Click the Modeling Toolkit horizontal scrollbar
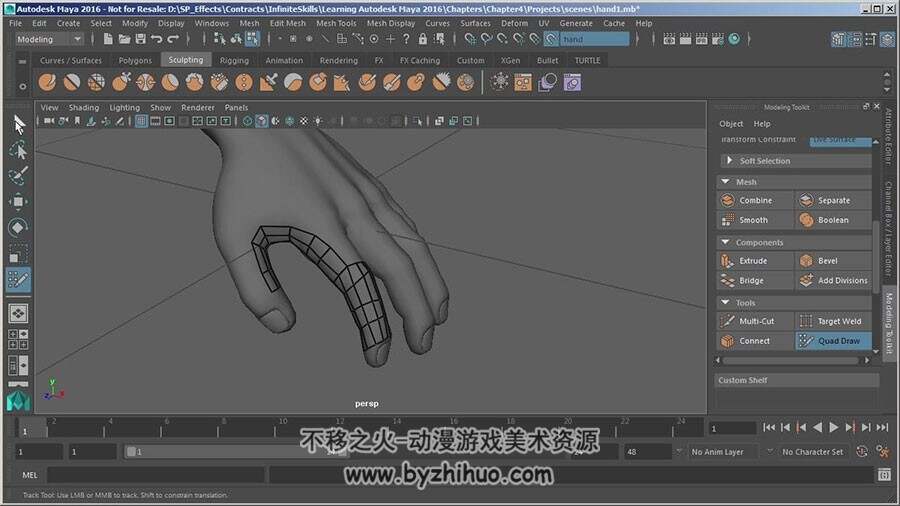The width and height of the screenshot is (900, 506). pos(791,360)
